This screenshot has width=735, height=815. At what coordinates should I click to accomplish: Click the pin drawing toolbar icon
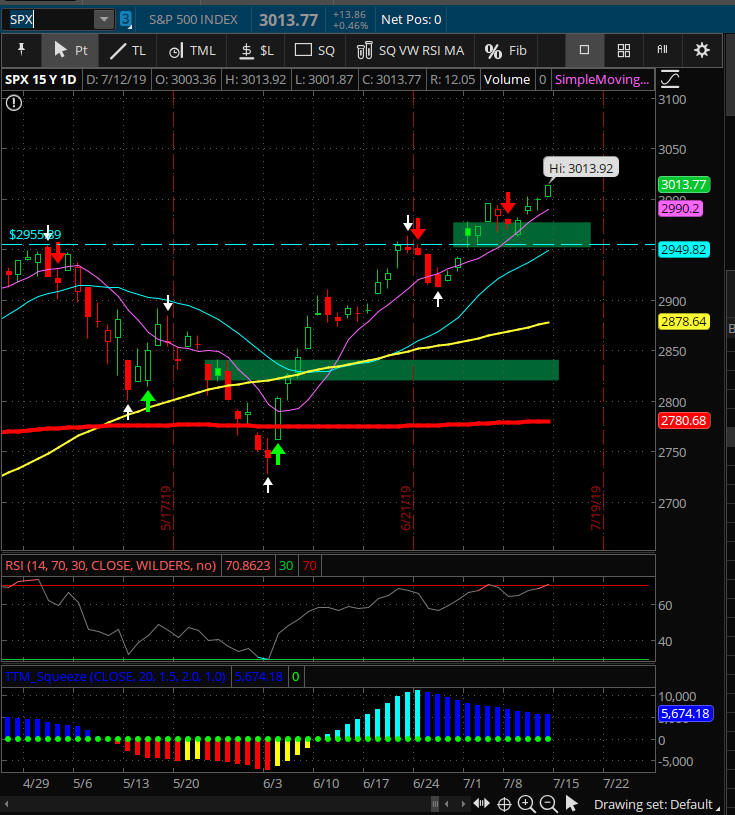(x=21, y=50)
